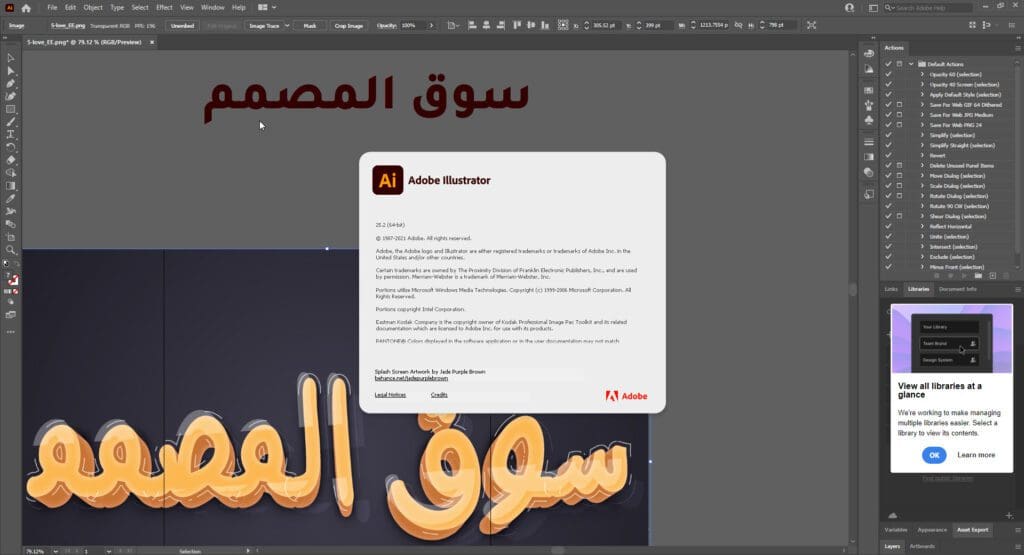Image resolution: width=1024 pixels, height=555 pixels.
Task: Switch to the Asset Export tab
Action: [x=972, y=530]
